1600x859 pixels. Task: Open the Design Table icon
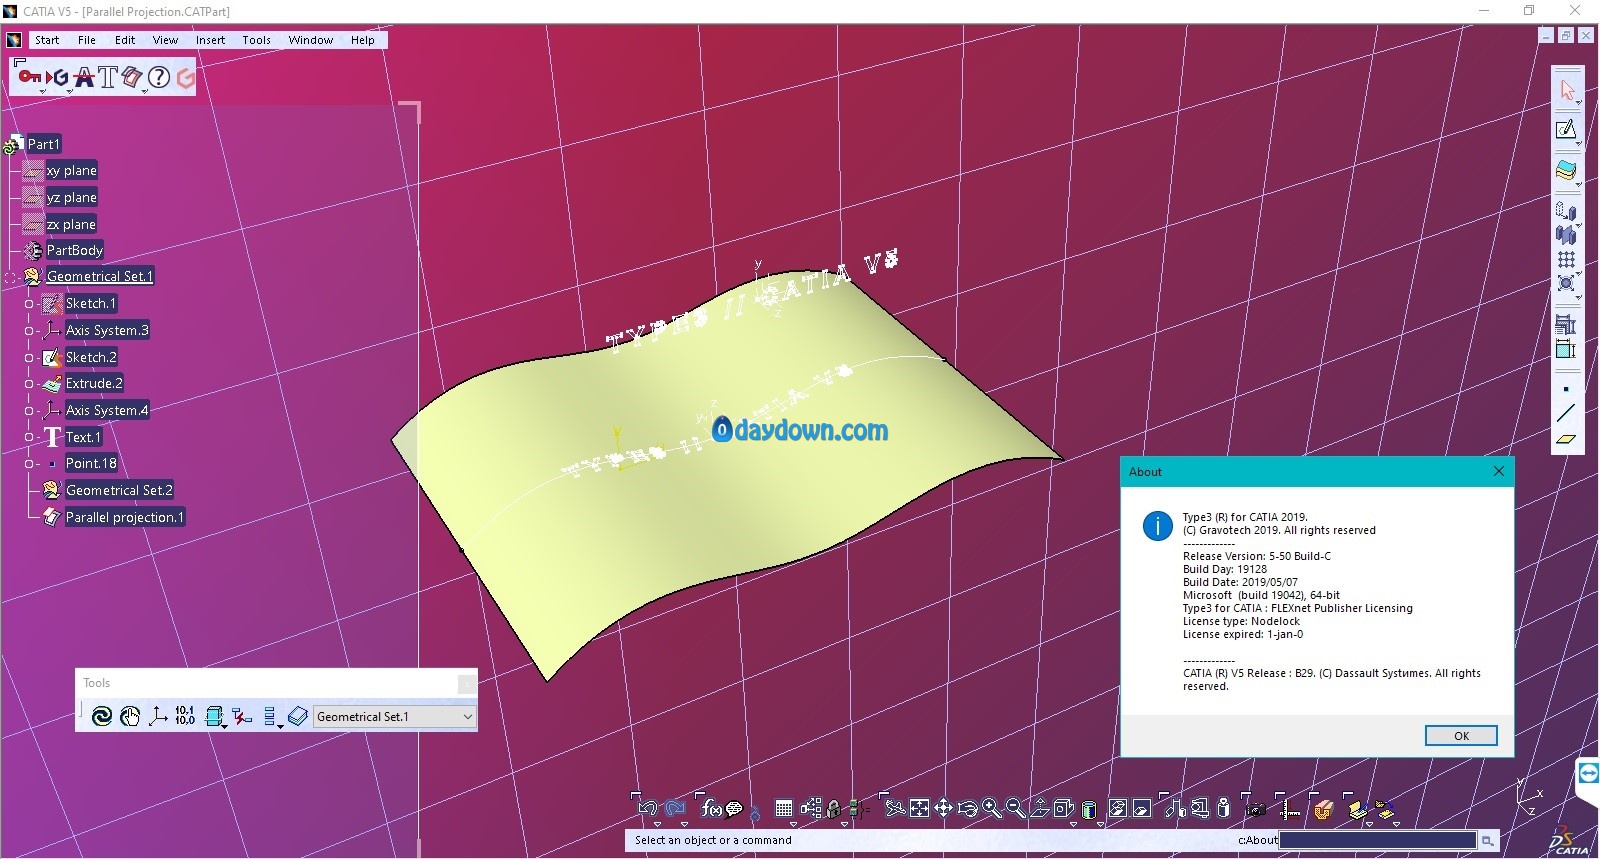pos(783,808)
